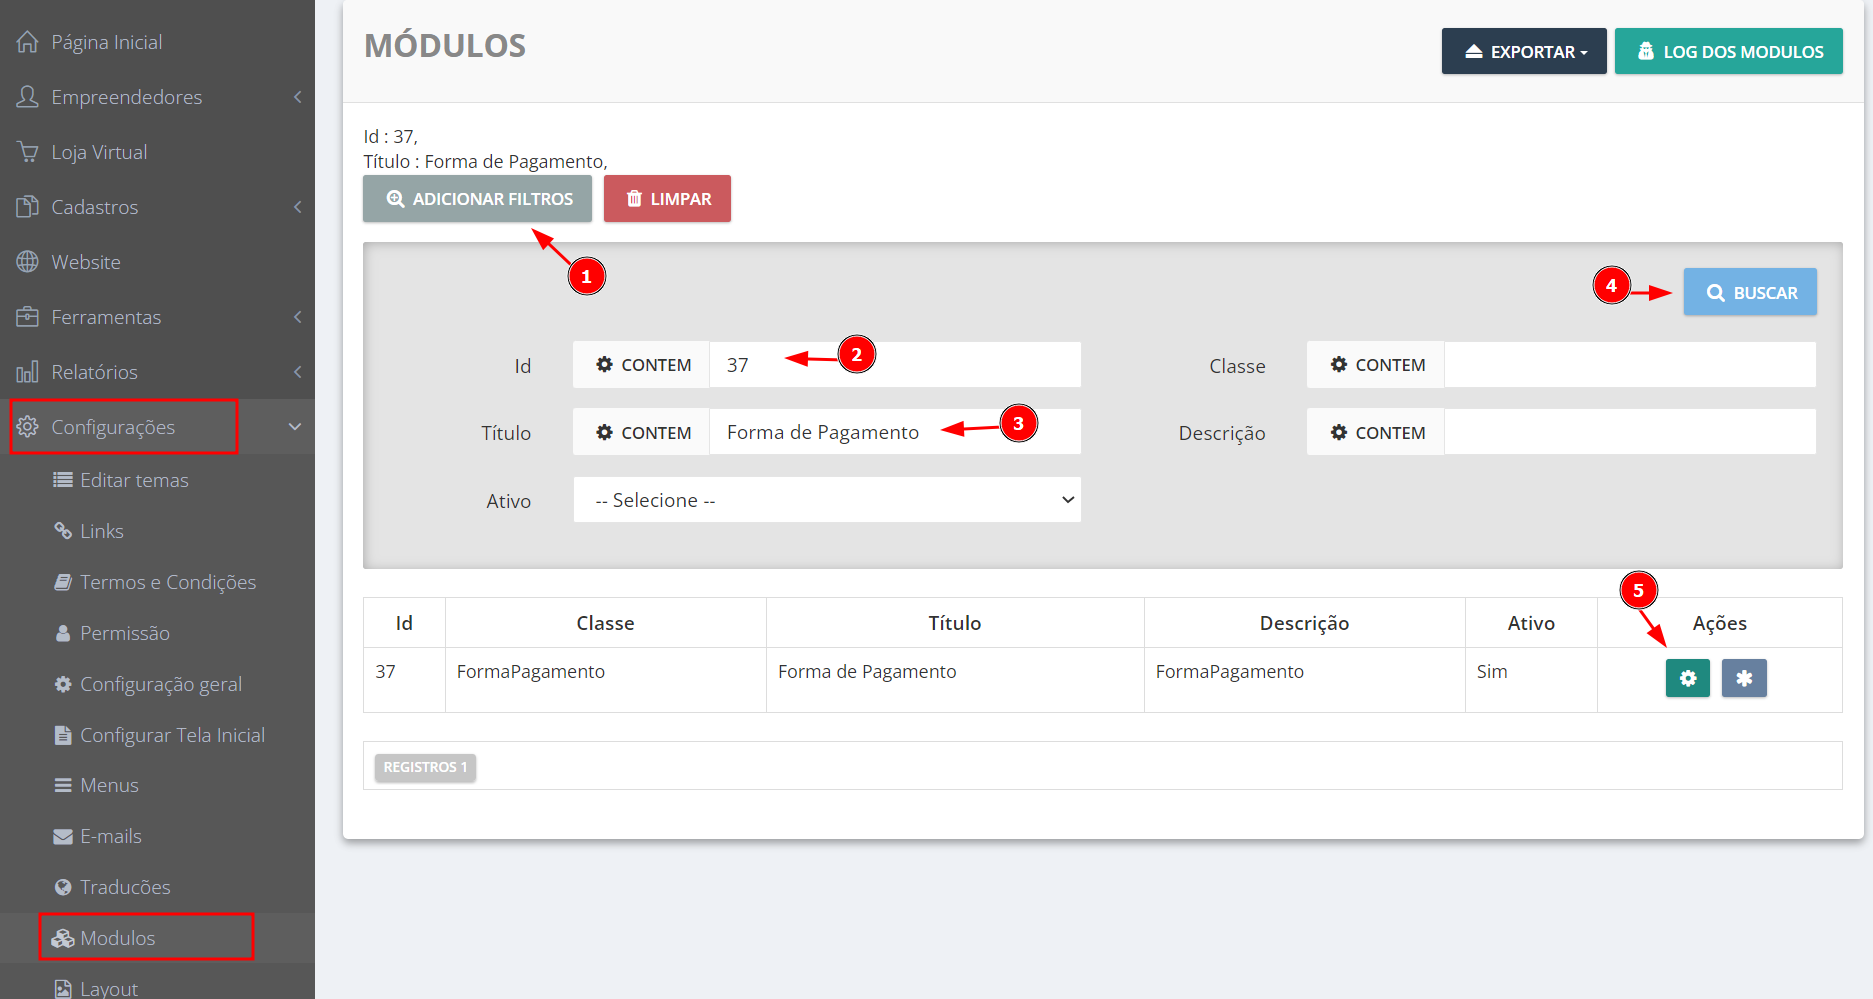The width and height of the screenshot is (1873, 999).
Task: Click the Página Inicial home icon
Action: 28,42
